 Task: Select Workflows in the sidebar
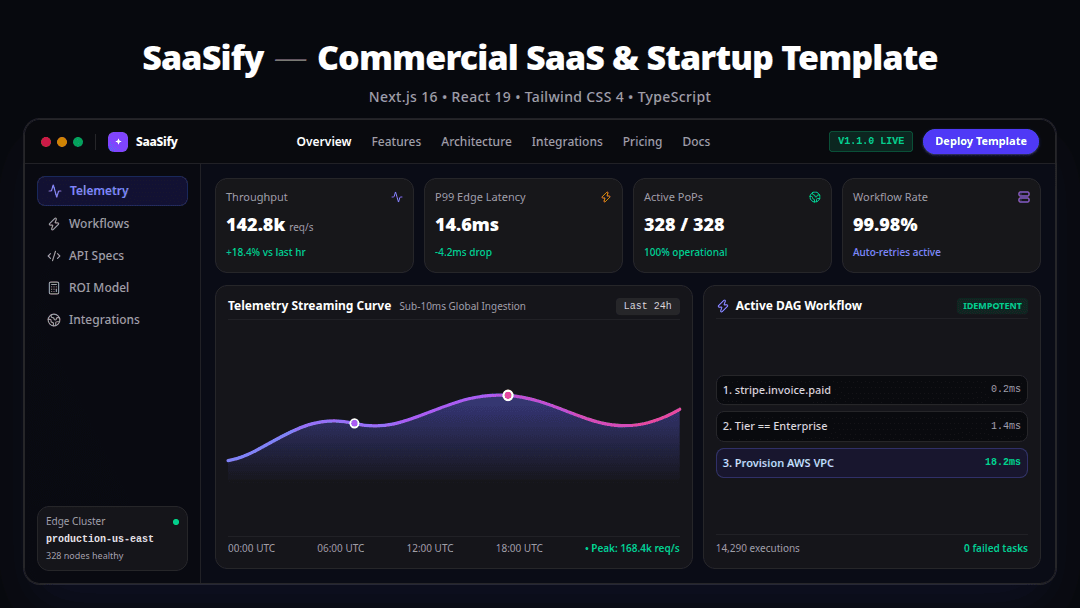[x=112, y=224]
